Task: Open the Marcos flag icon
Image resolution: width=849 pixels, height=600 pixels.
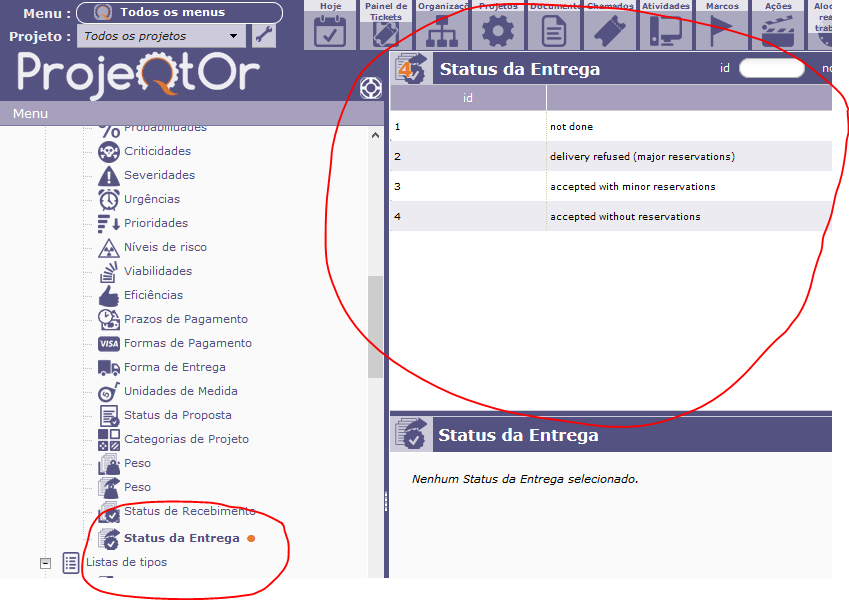Action: tap(722, 31)
